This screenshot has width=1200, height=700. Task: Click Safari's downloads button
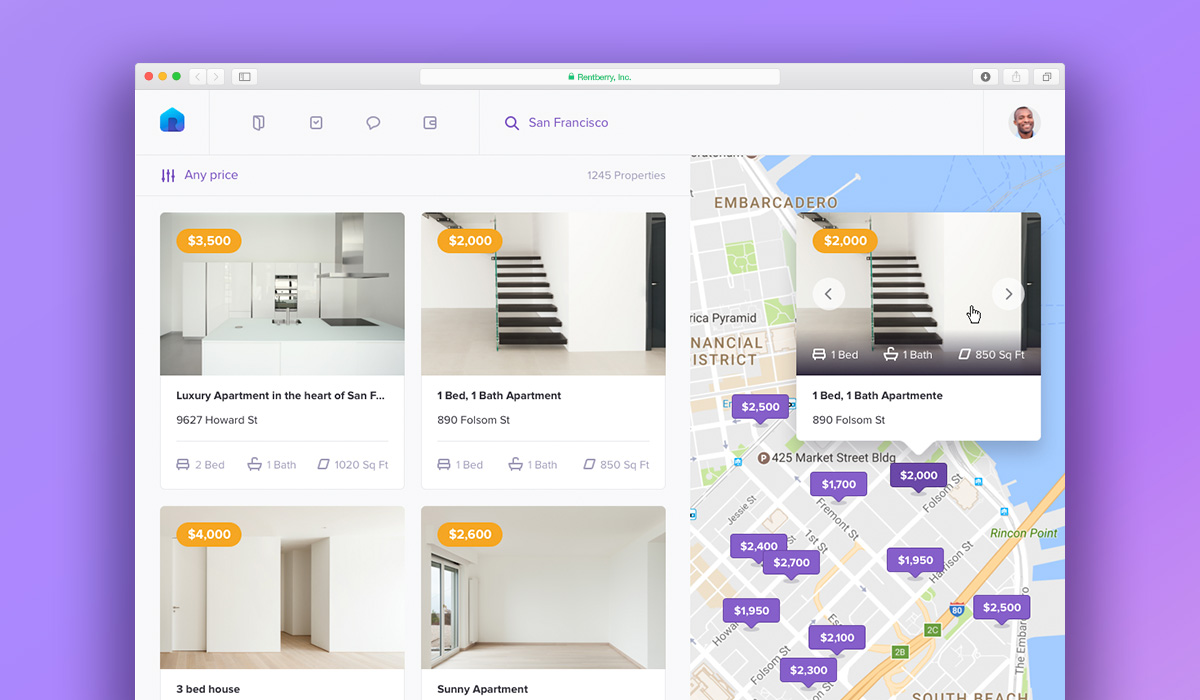985,77
